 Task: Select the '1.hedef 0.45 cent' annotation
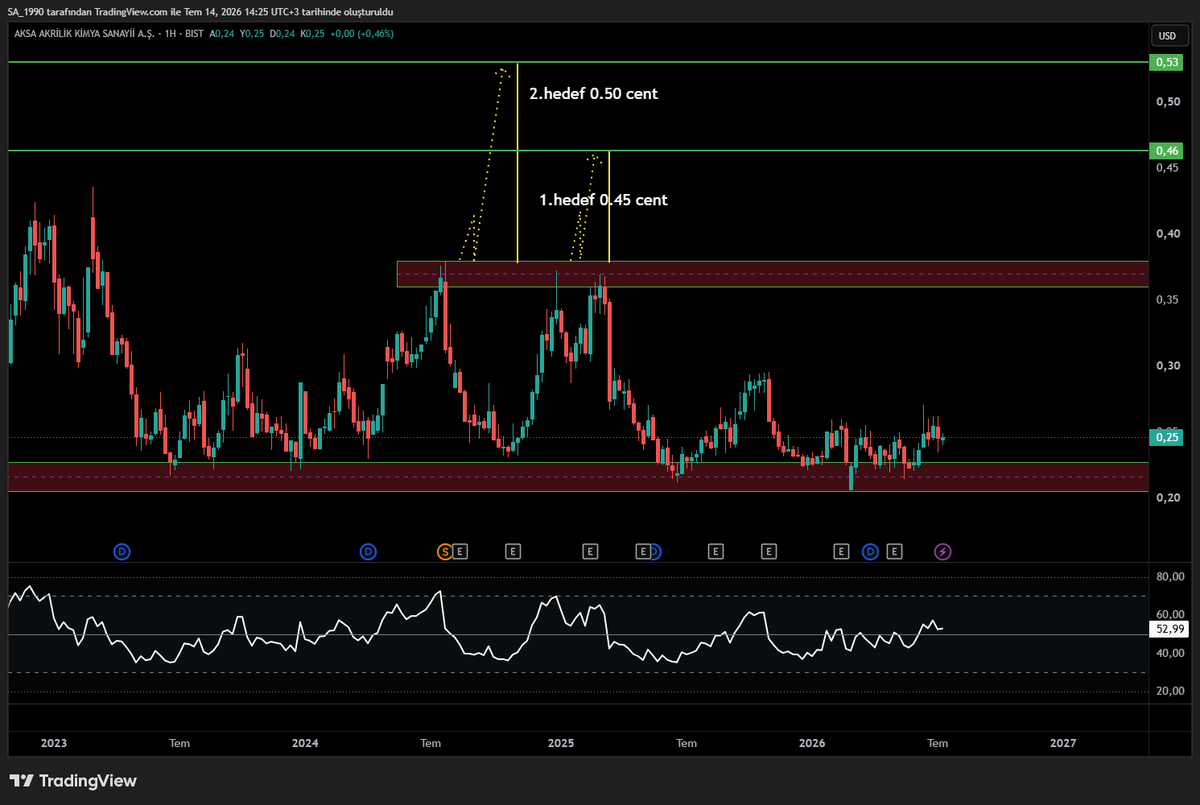[x=603, y=200]
